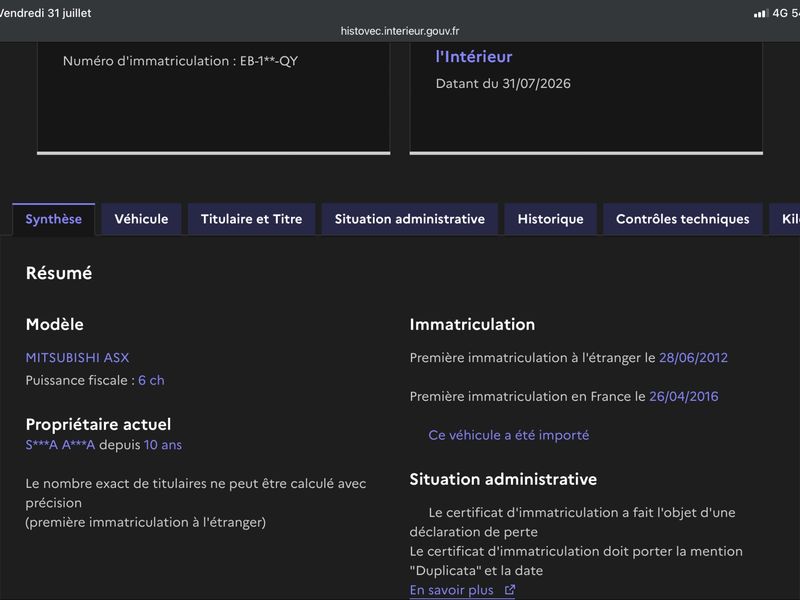Select the Immatriculation heading
The image size is (800, 600).
[472, 324]
